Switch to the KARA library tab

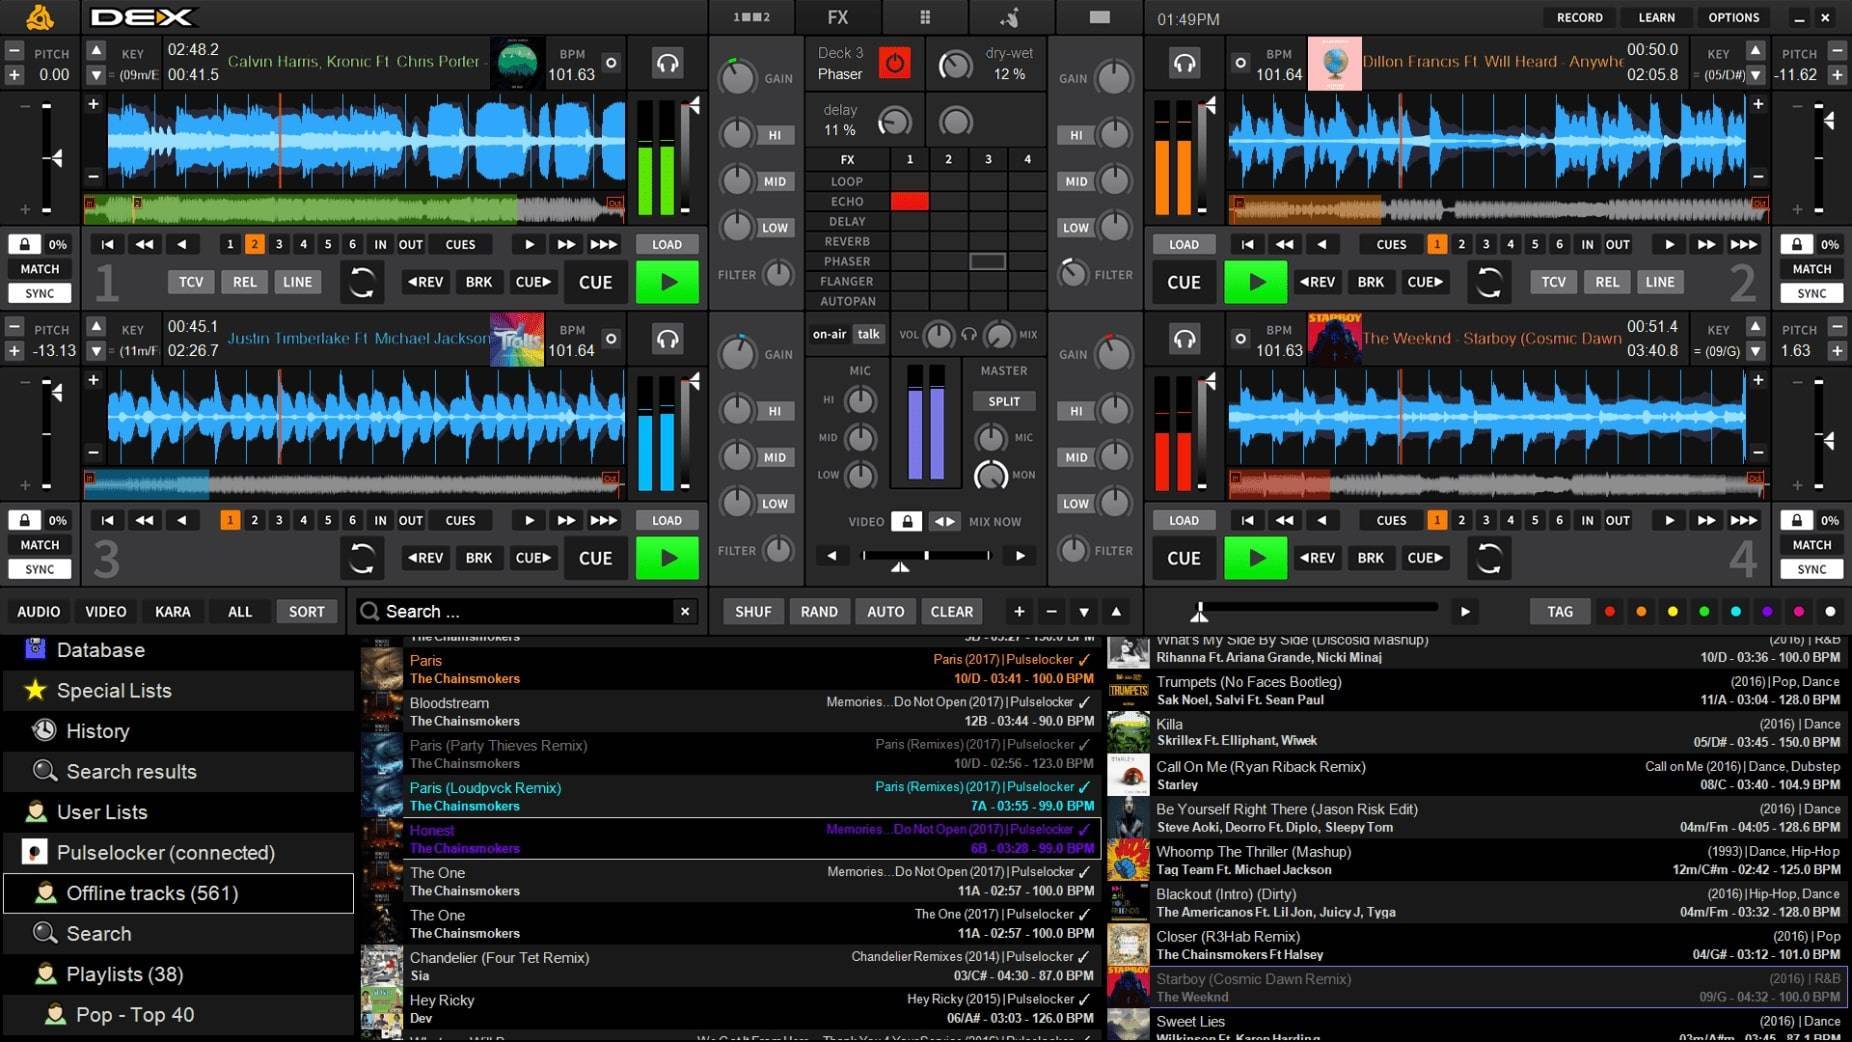[172, 611]
